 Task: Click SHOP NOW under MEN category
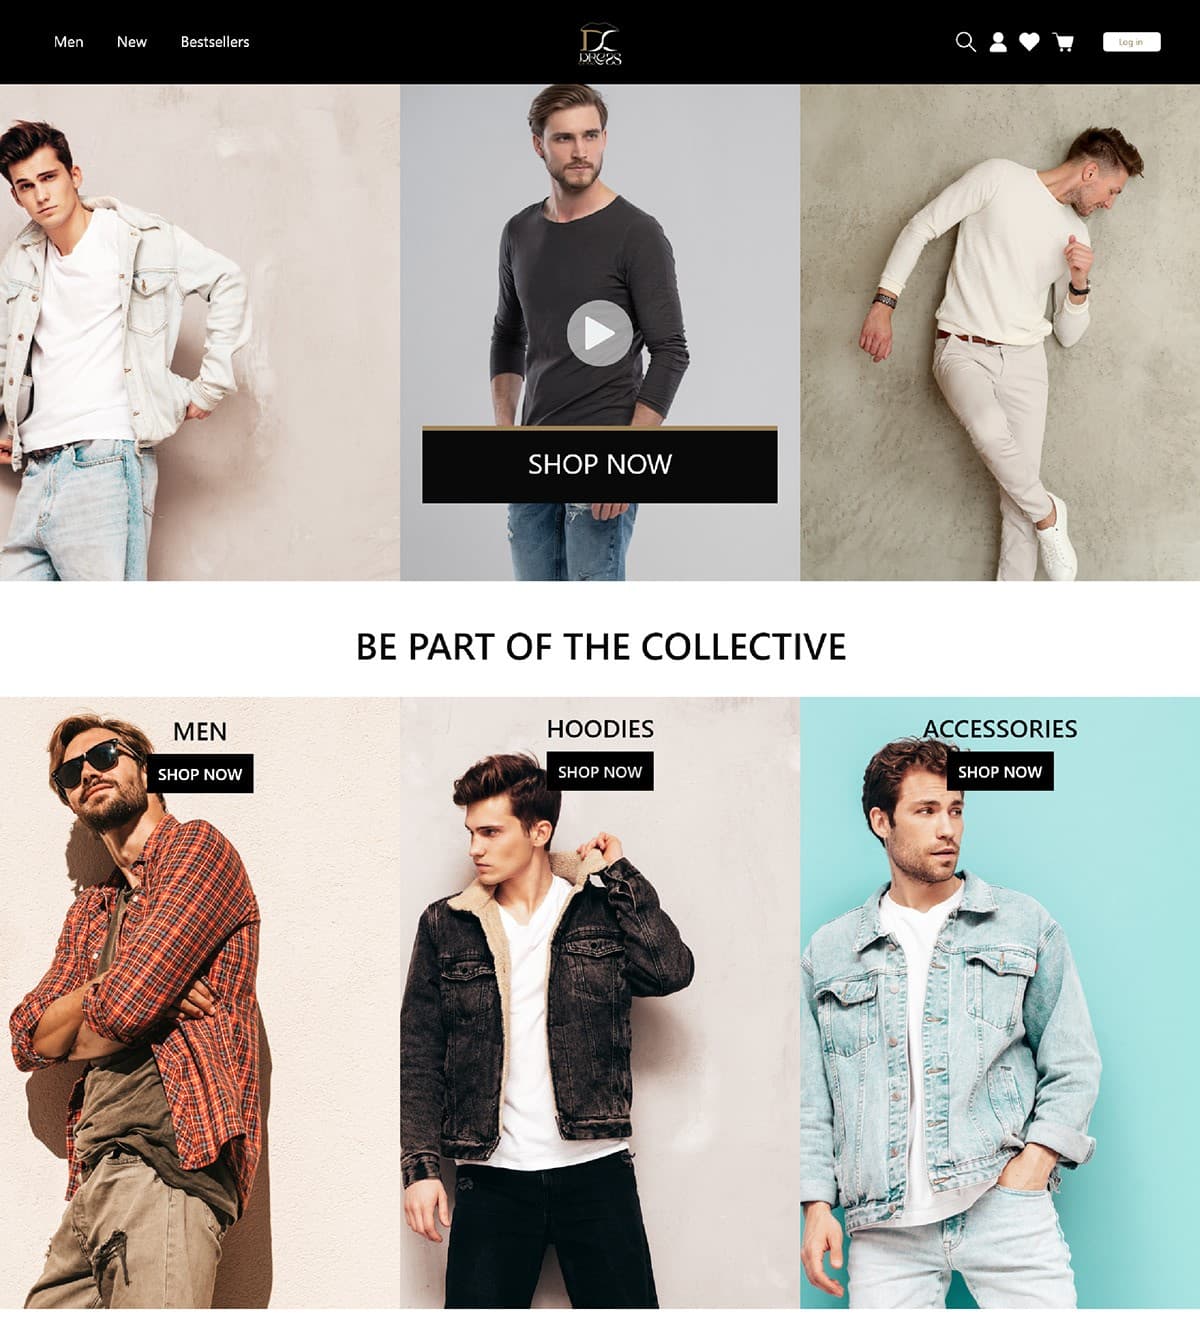[x=200, y=774]
